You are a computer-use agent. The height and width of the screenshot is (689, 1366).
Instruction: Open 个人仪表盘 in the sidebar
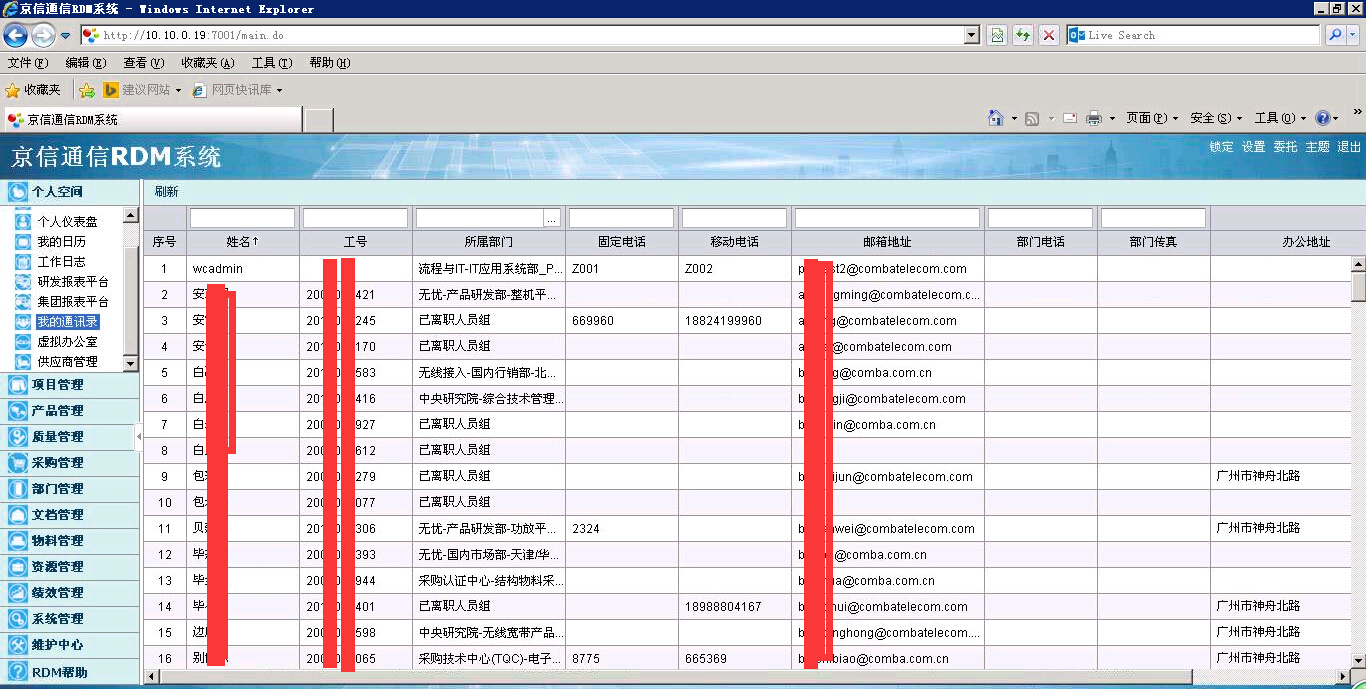click(x=67, y=222)
